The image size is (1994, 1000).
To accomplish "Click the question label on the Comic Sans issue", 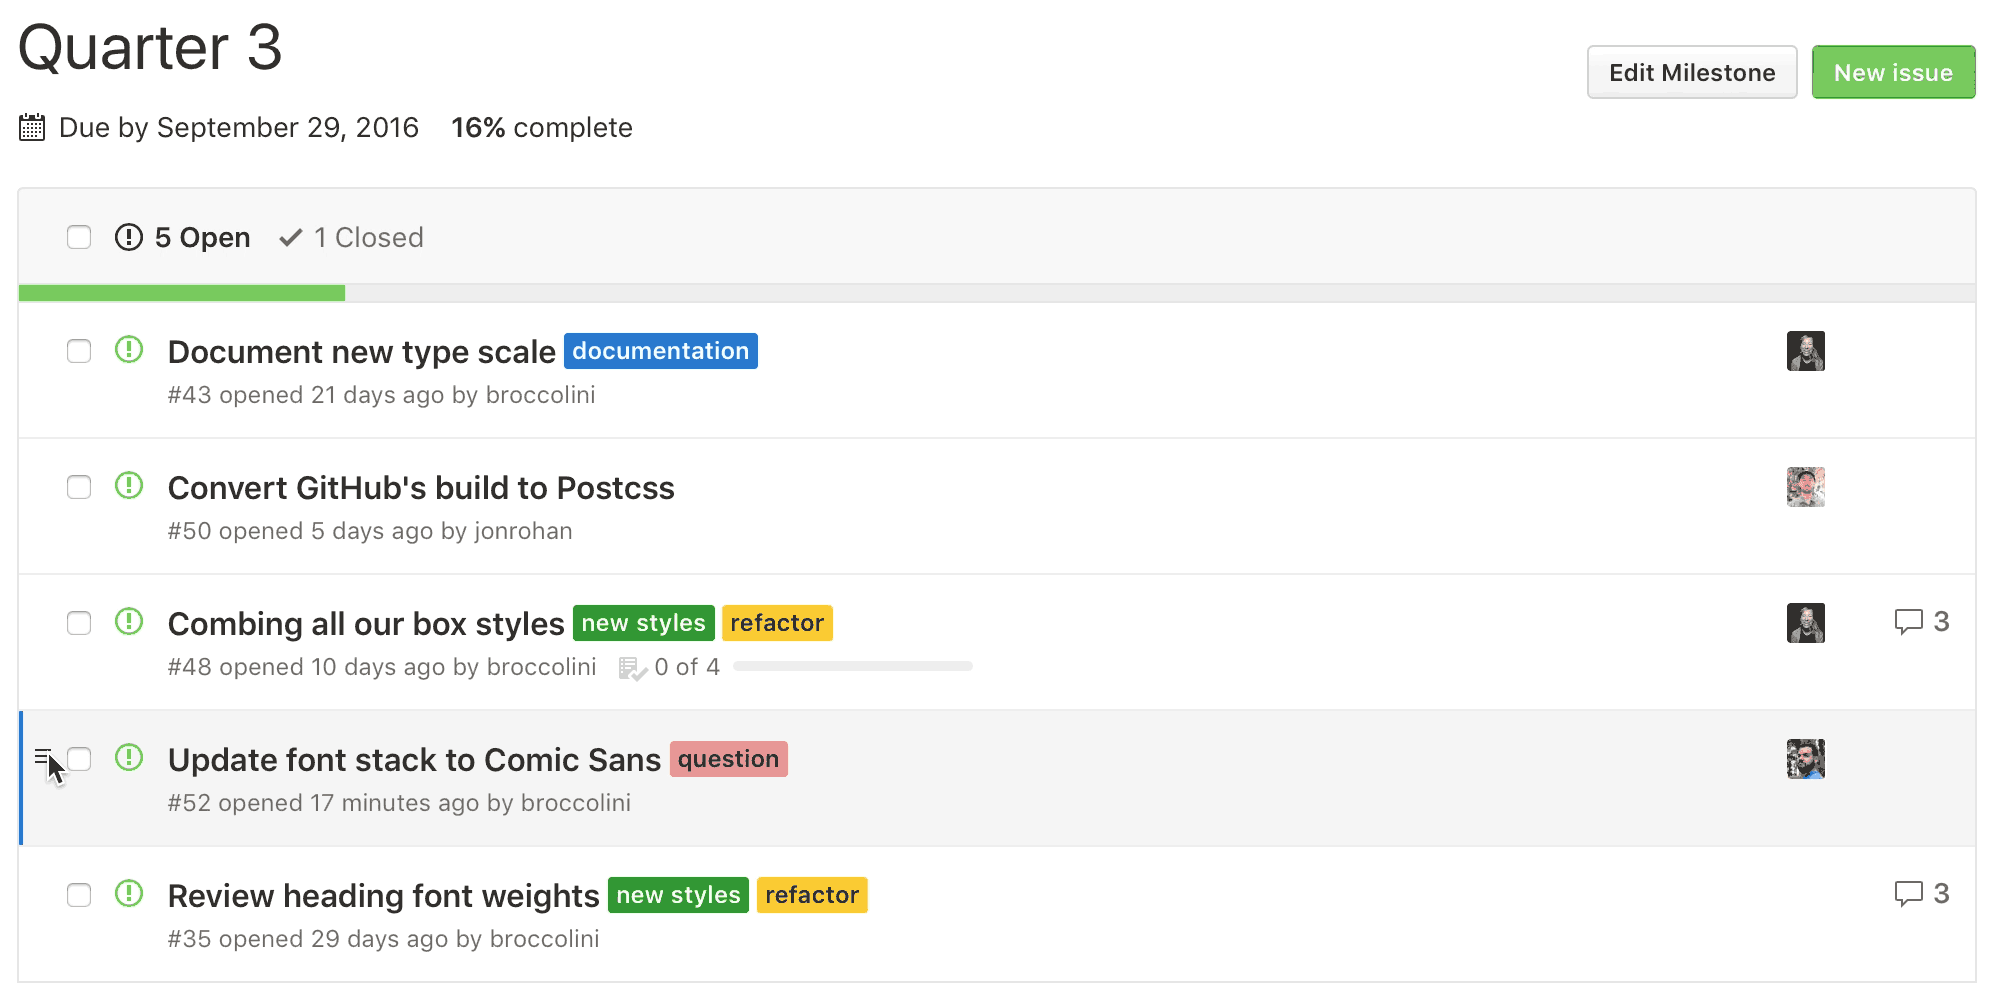I will coord(728,759).
